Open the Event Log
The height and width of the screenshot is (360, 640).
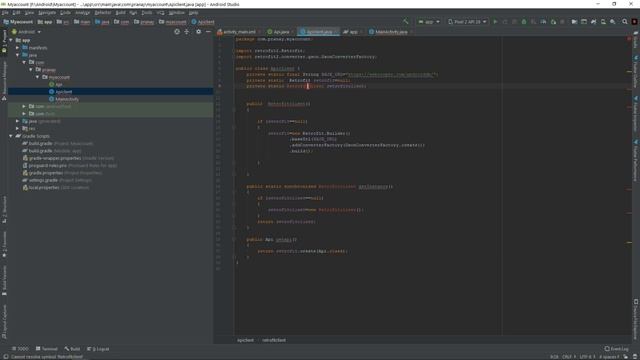tap(616, 349)
